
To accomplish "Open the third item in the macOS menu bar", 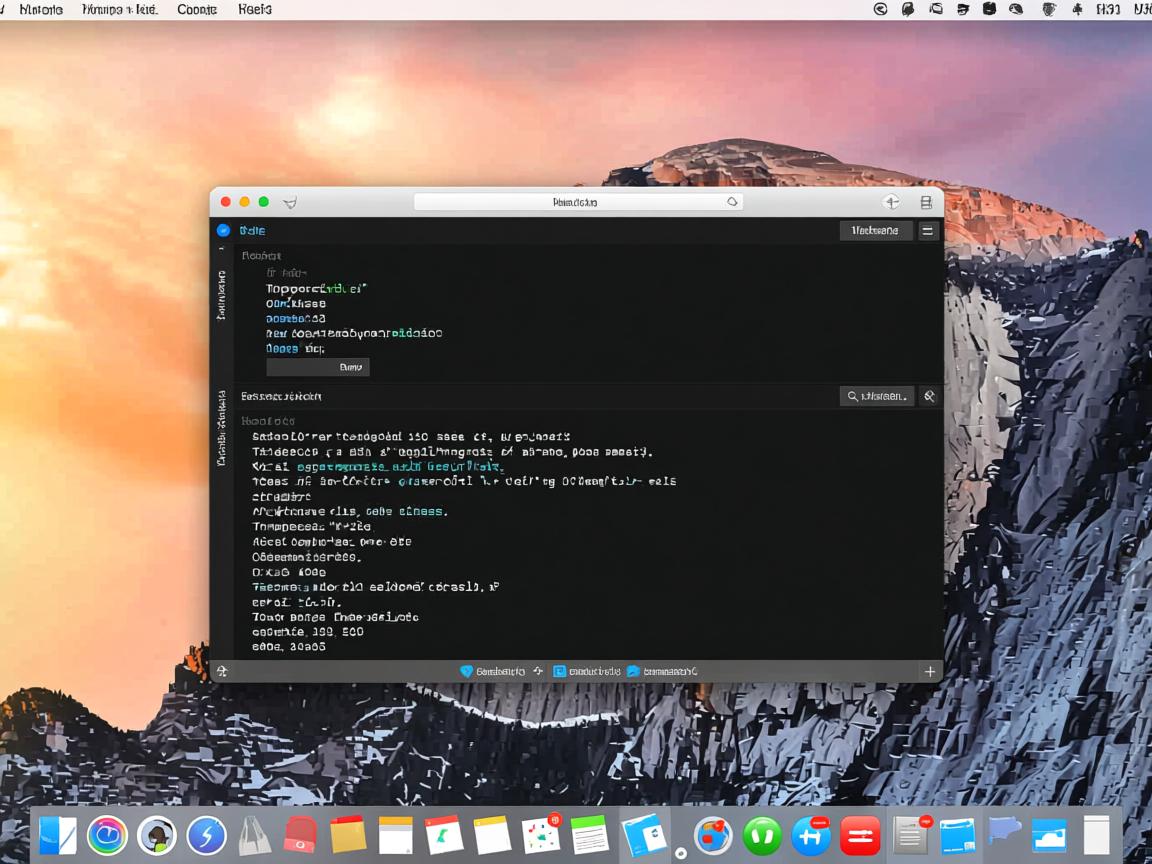I will click(197, 9).
